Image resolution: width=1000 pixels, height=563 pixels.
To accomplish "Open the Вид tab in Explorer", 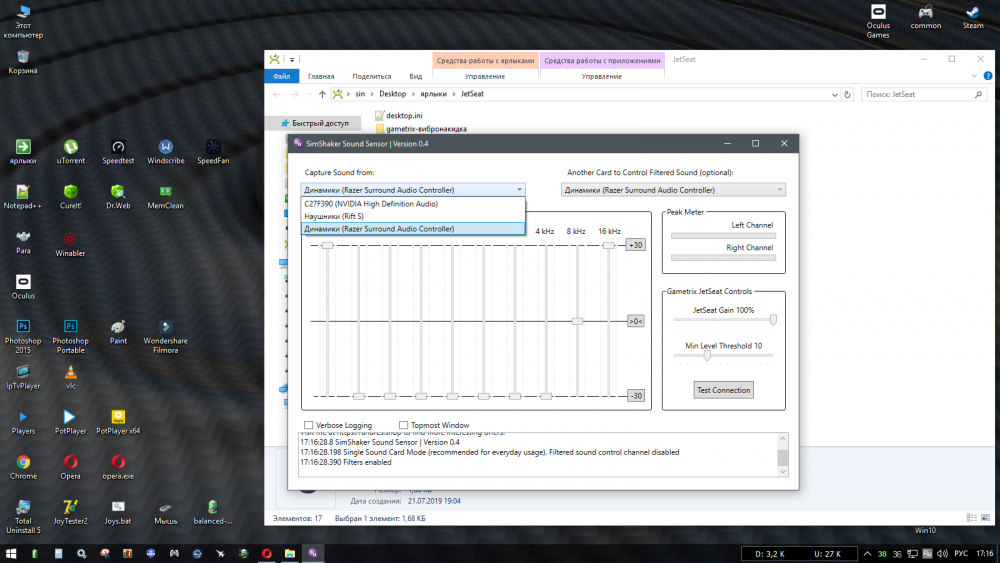I will pyautogui.click(x=415, y=76).
